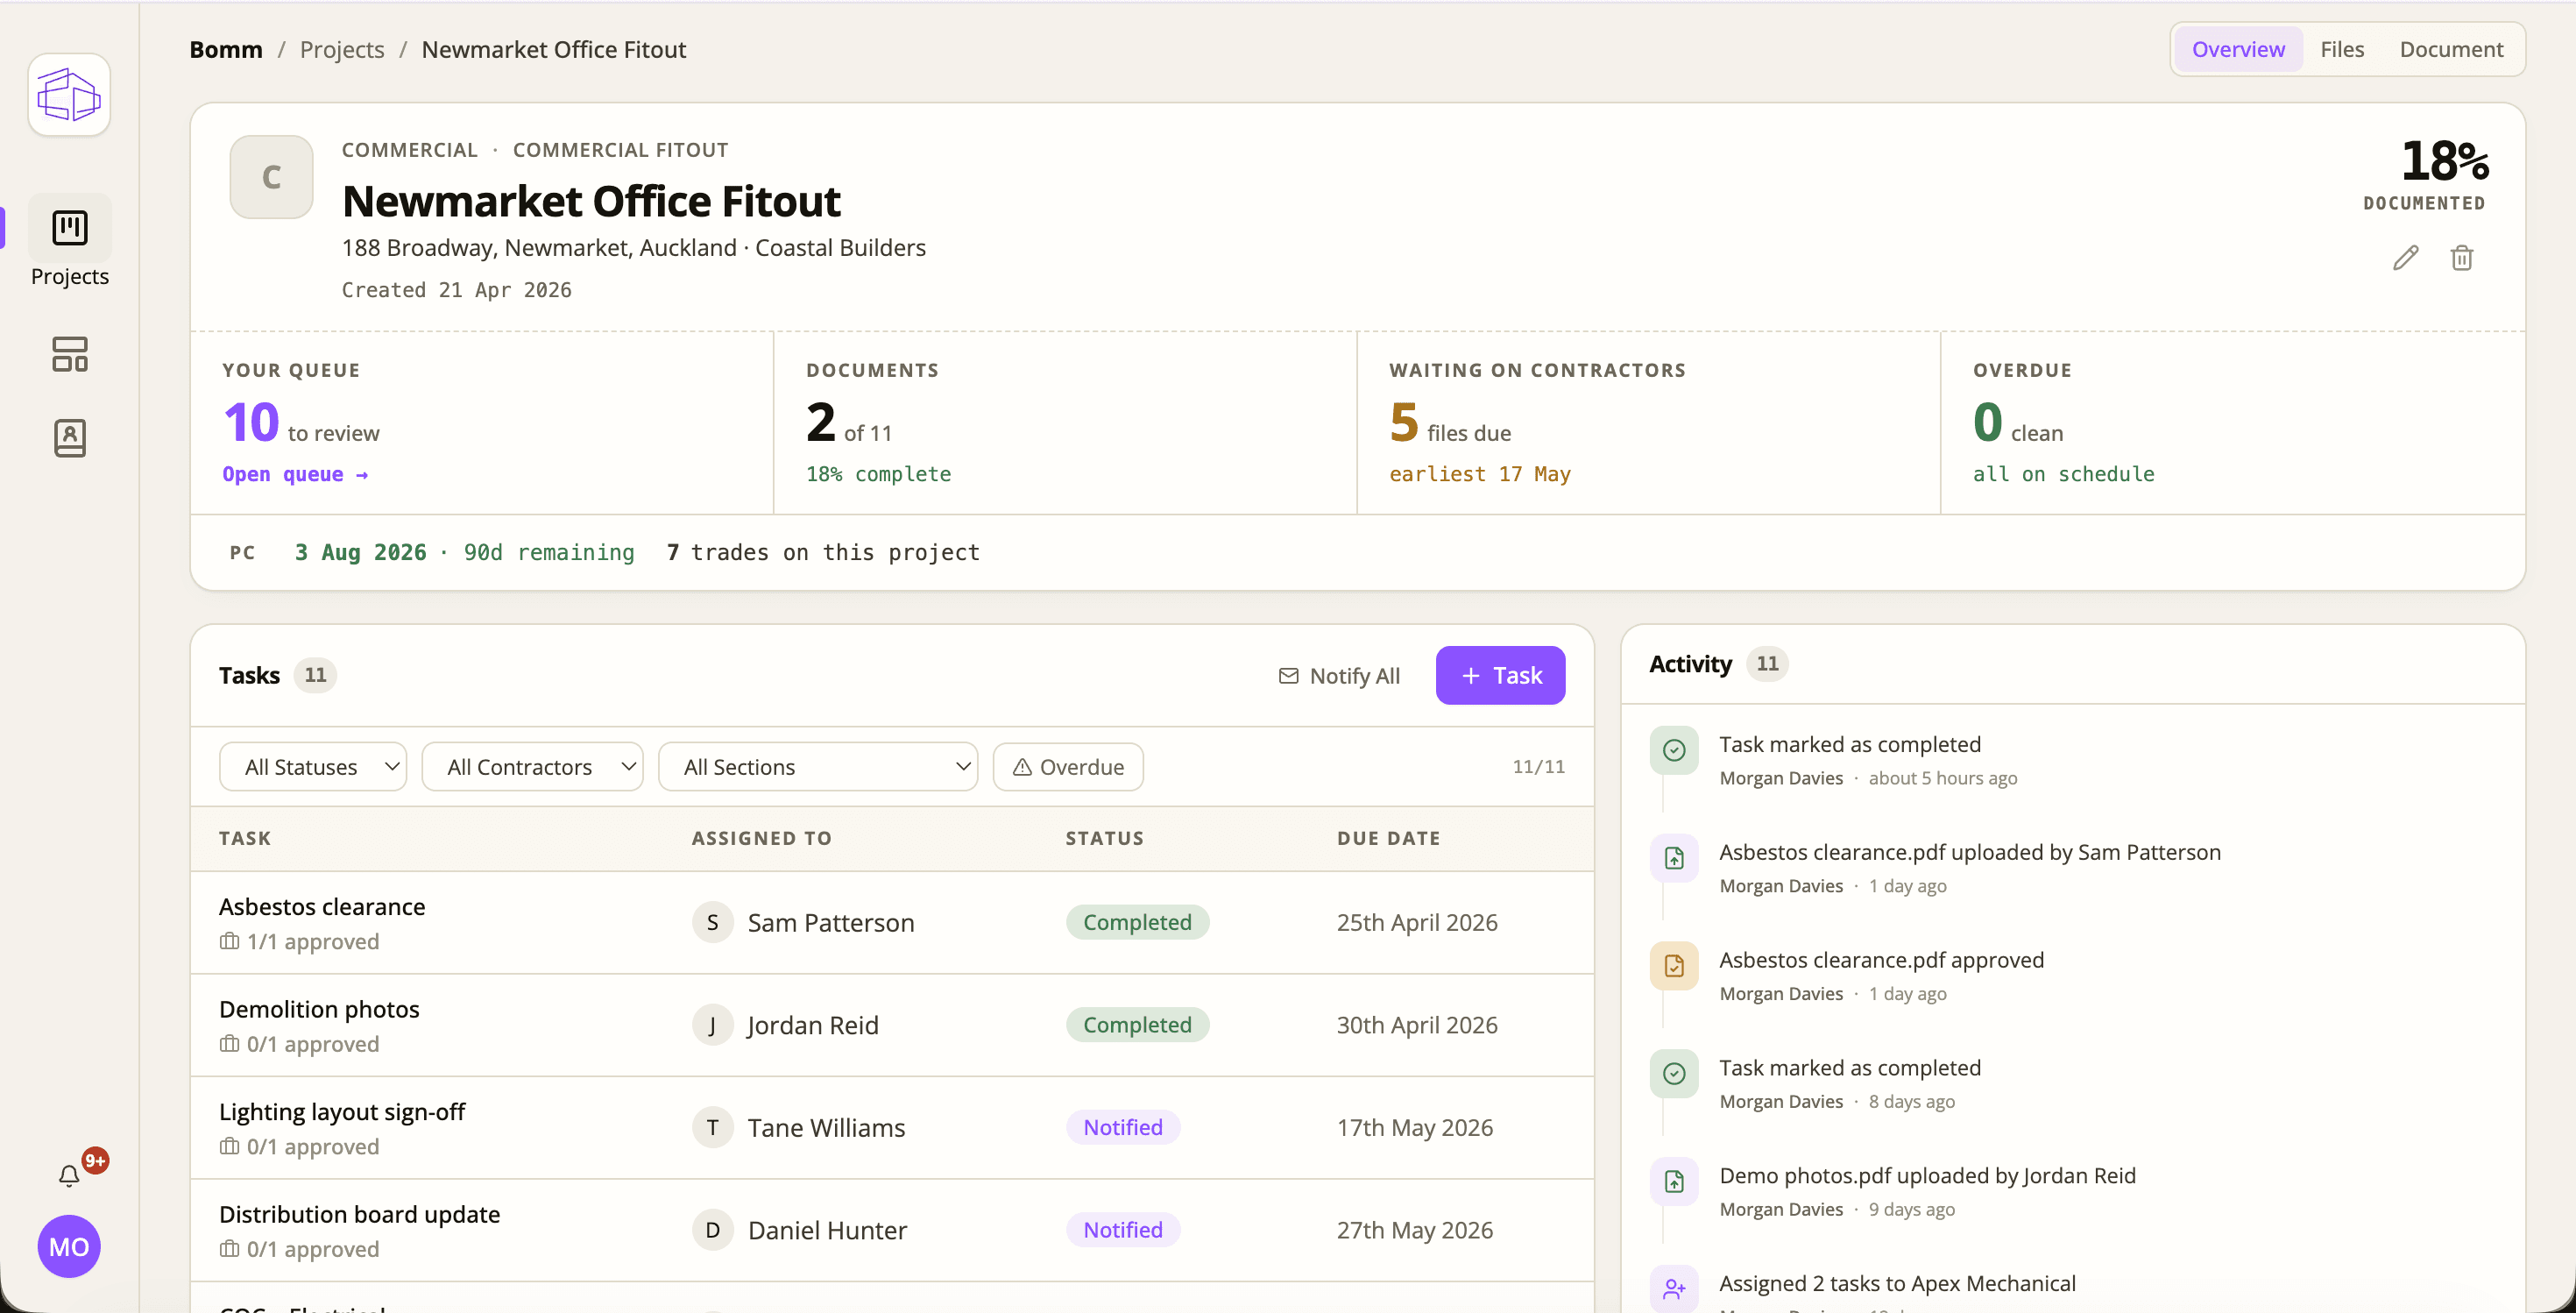
Task: Click the STATUS column header
Action: 1105,838
